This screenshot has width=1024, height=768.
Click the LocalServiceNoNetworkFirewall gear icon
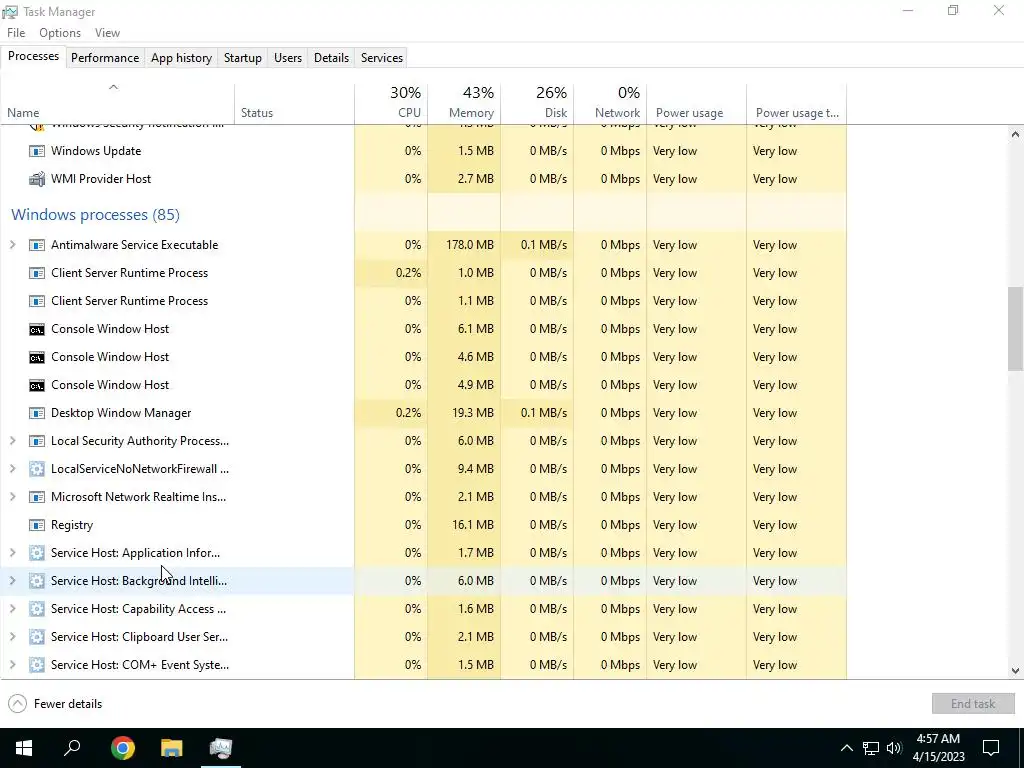click(37, 469)
